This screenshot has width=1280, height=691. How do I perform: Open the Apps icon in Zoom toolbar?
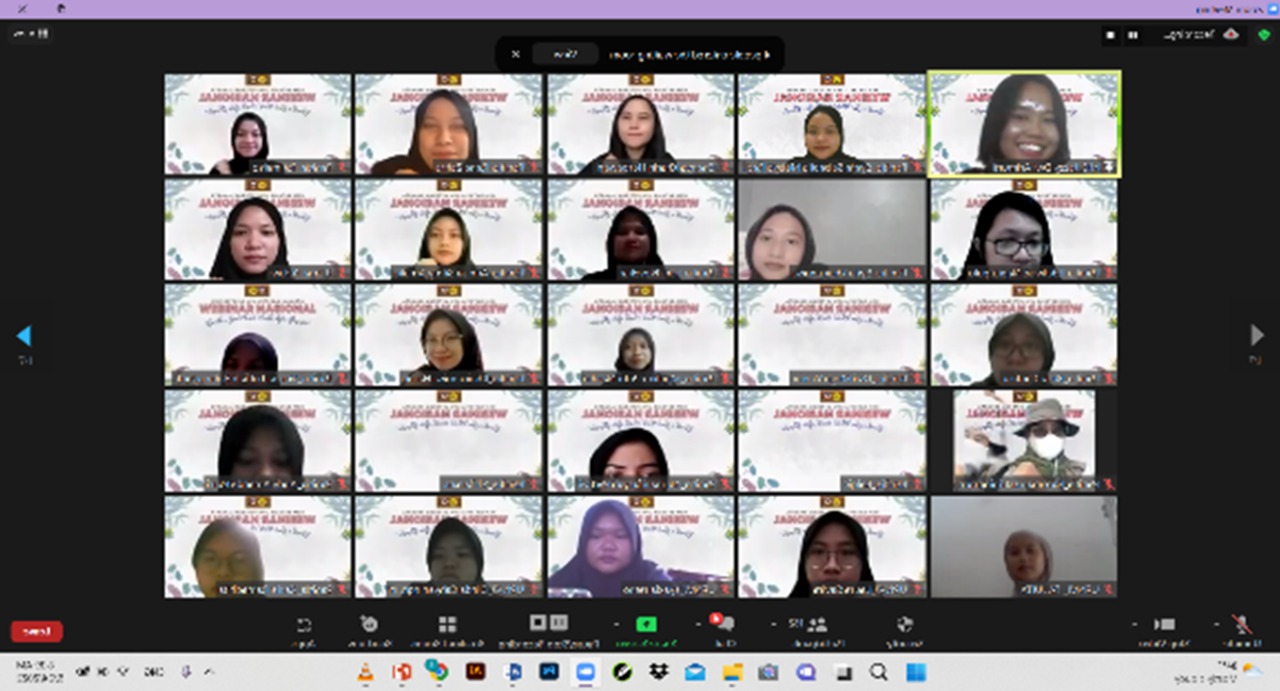click(x=304, y=624)
